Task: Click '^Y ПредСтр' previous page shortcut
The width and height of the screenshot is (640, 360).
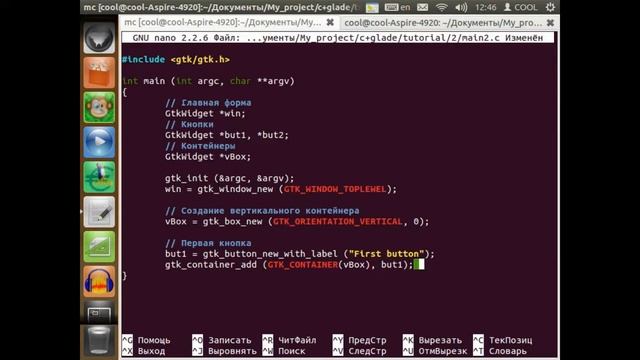Action: tap(360, 340)
